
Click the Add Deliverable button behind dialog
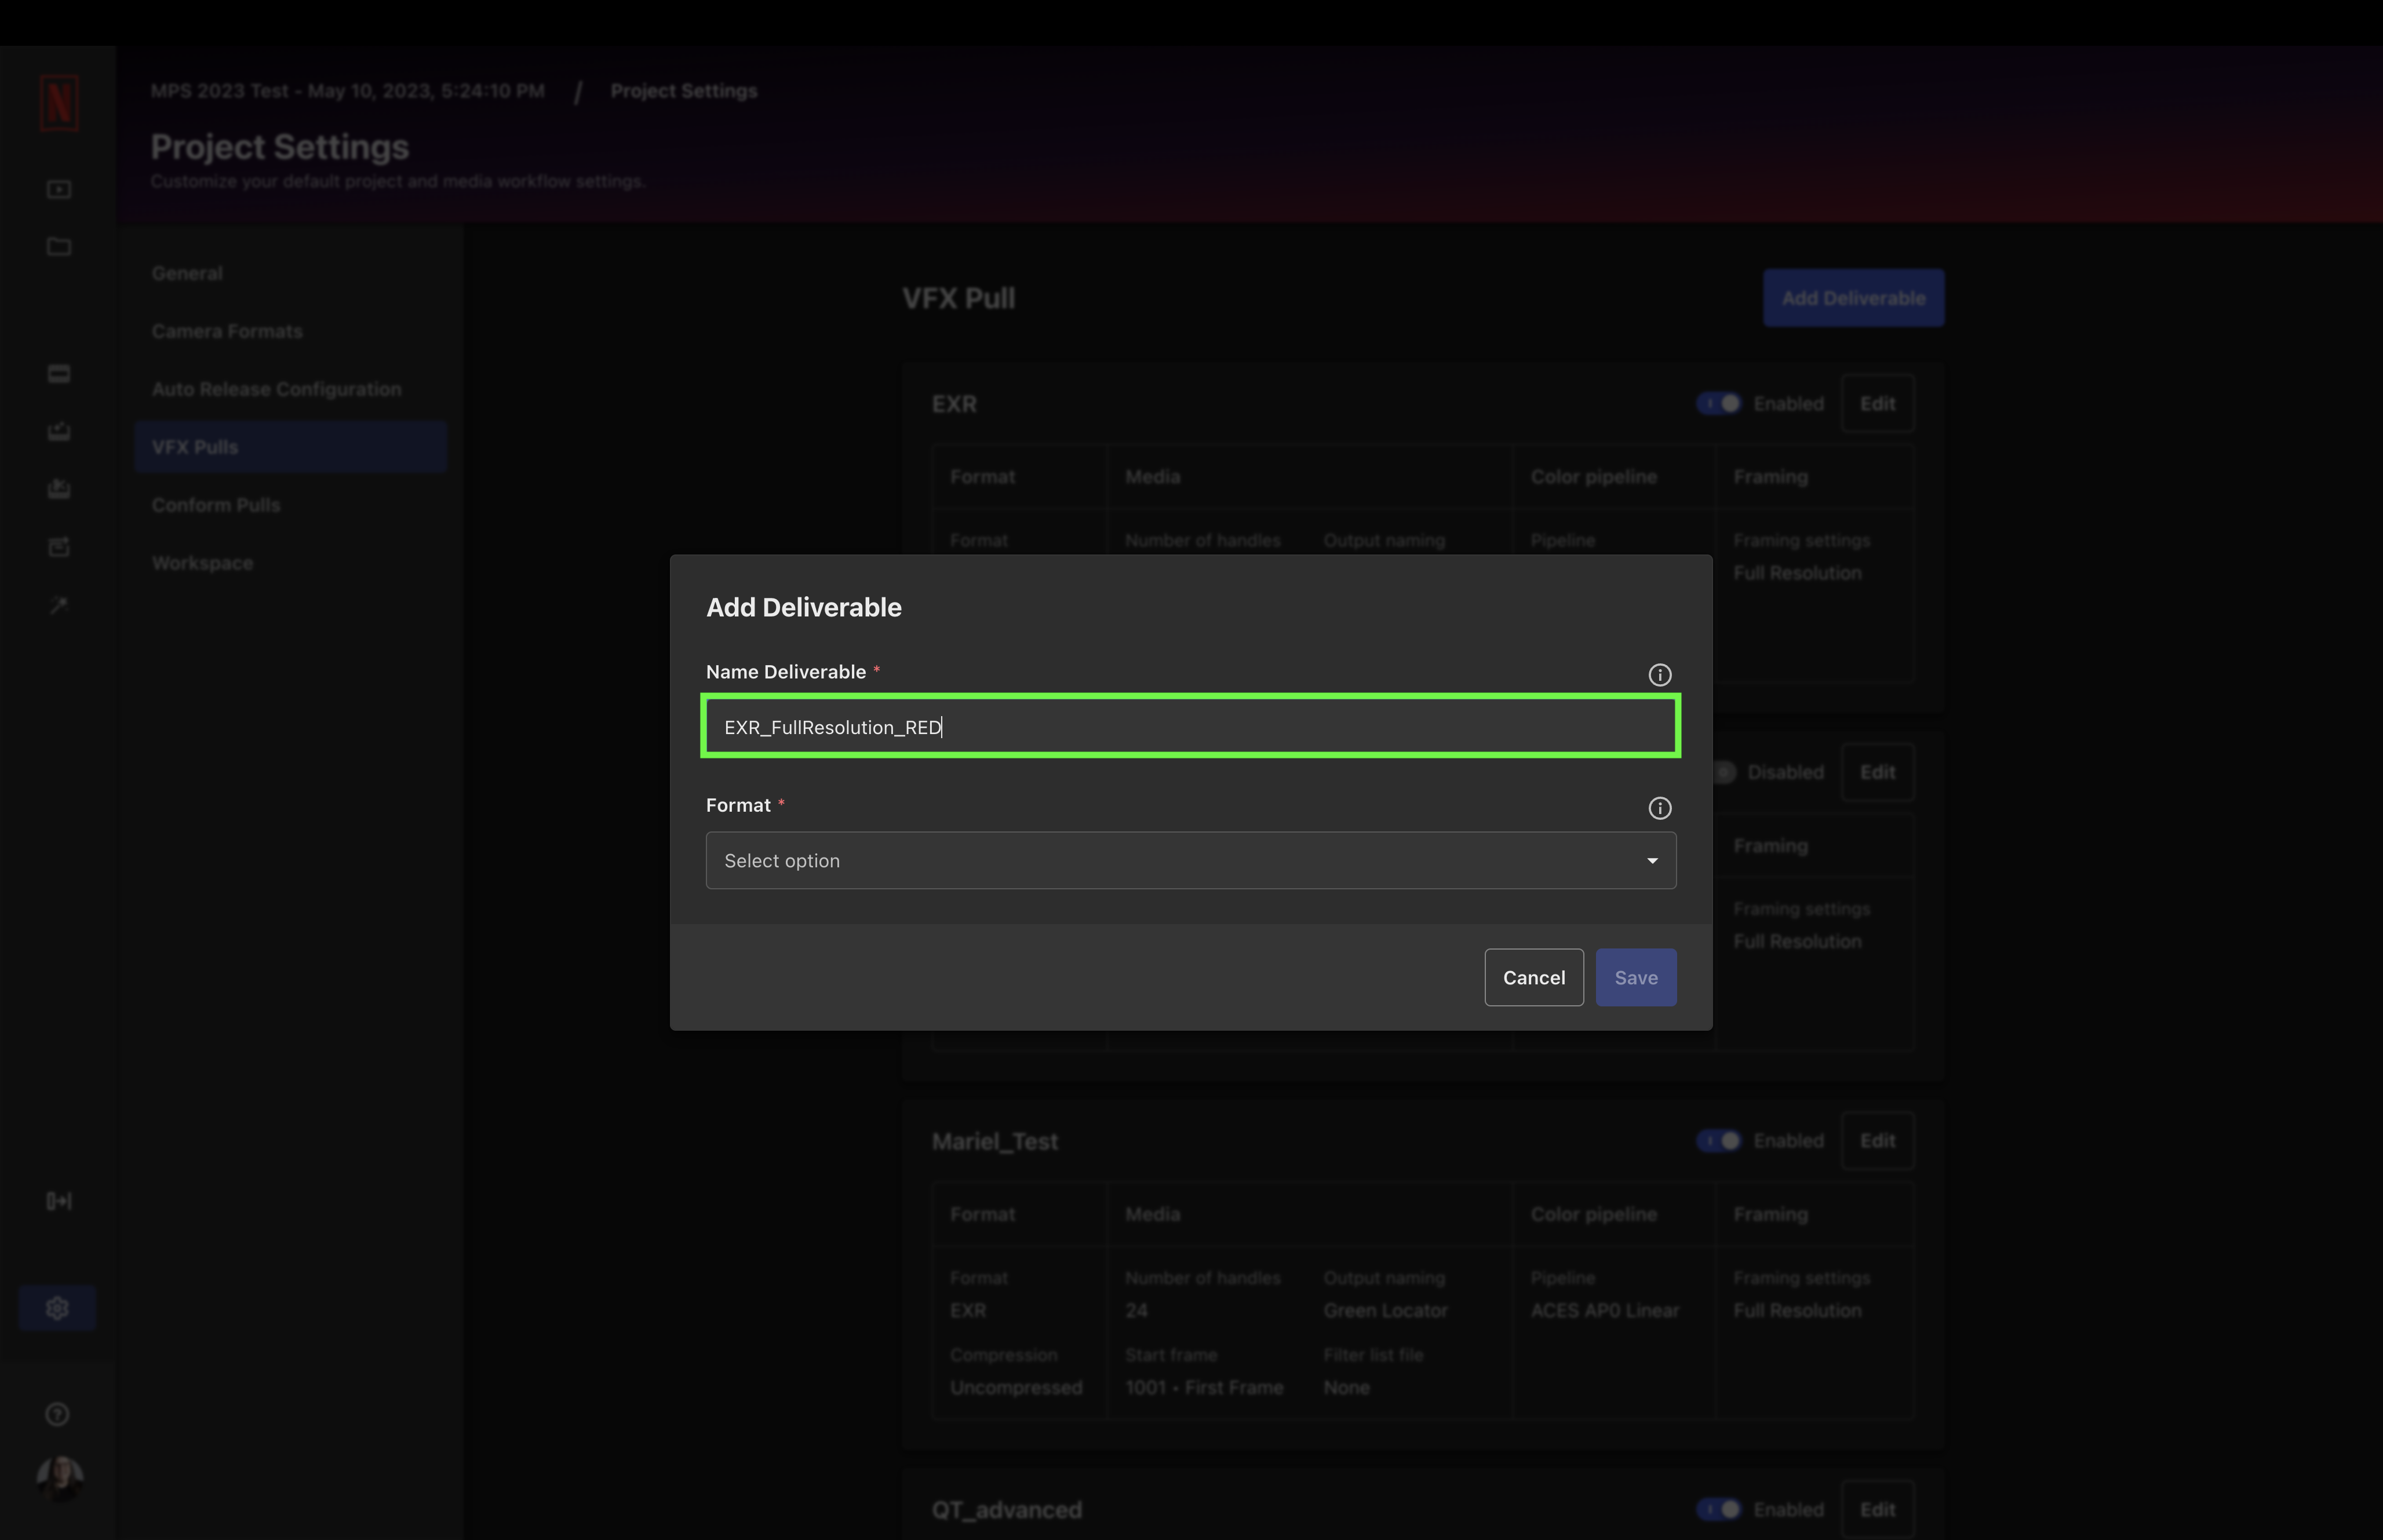[1853, 298]
